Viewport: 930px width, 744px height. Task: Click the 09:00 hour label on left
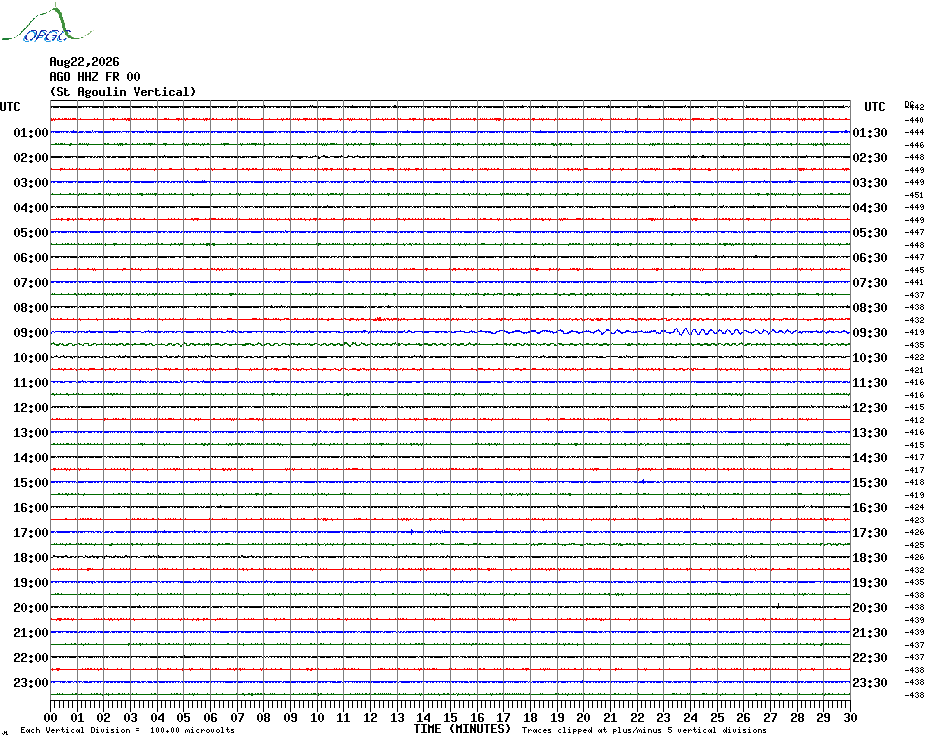[31, 333]
